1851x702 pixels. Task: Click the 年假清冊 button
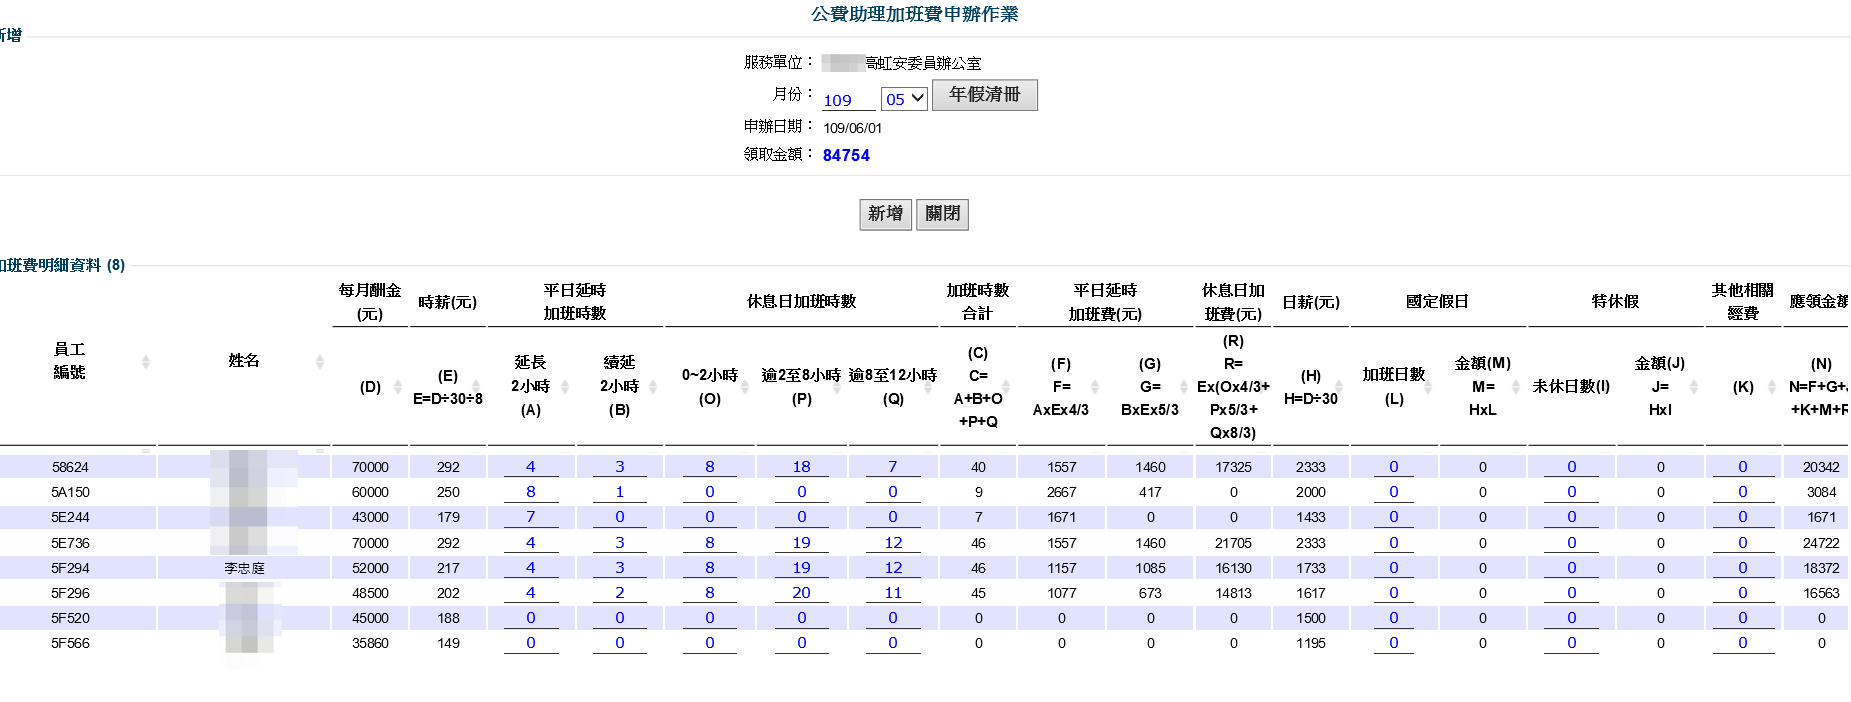pyautogui.click(x=984, y=95)
